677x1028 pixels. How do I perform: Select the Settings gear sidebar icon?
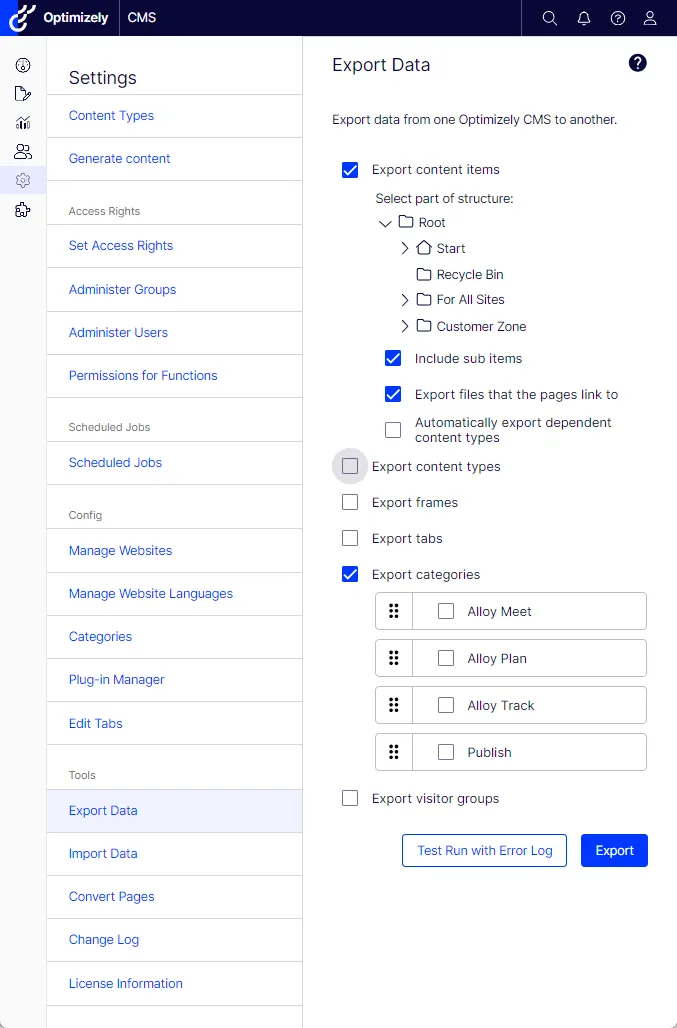coord(23,180)
